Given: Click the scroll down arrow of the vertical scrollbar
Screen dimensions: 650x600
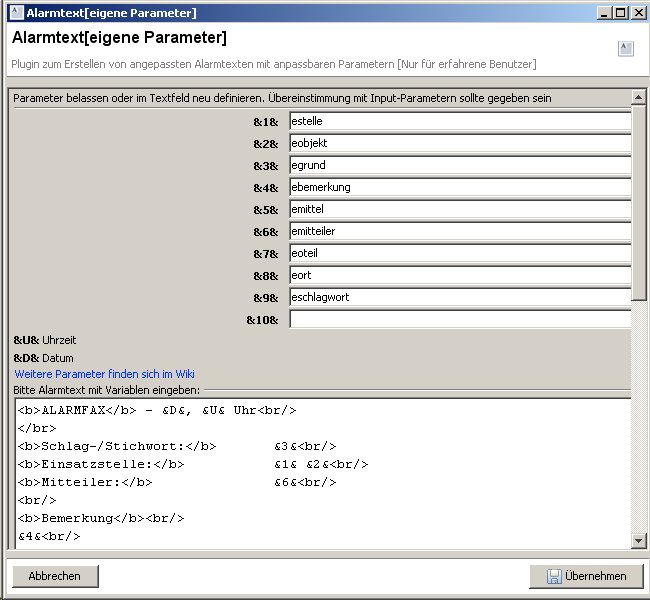Looking at the screenshot, I should (639, 541).
